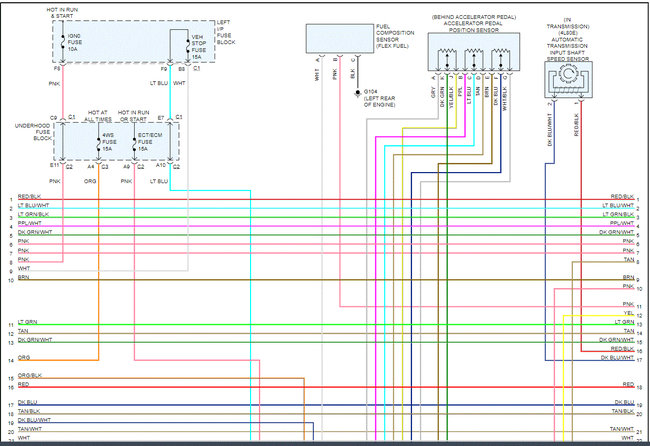The width and height of the screenshot is (650, 446).
Task: Select the LT GRN label on left row 11
Action: point(27,322)
